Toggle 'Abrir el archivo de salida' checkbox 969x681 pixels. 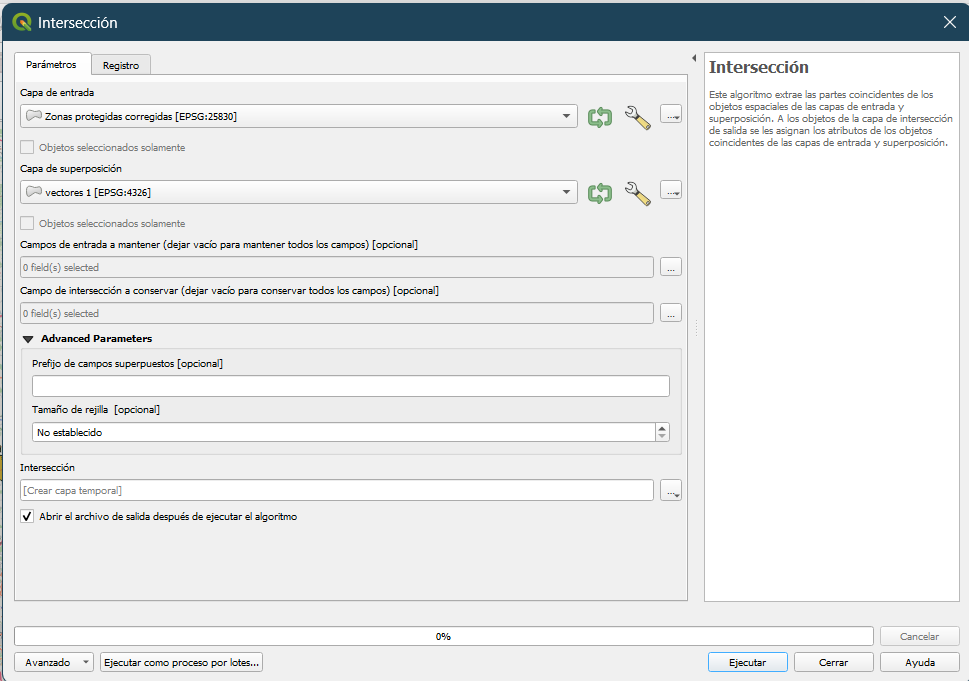(x=27, y=517)
